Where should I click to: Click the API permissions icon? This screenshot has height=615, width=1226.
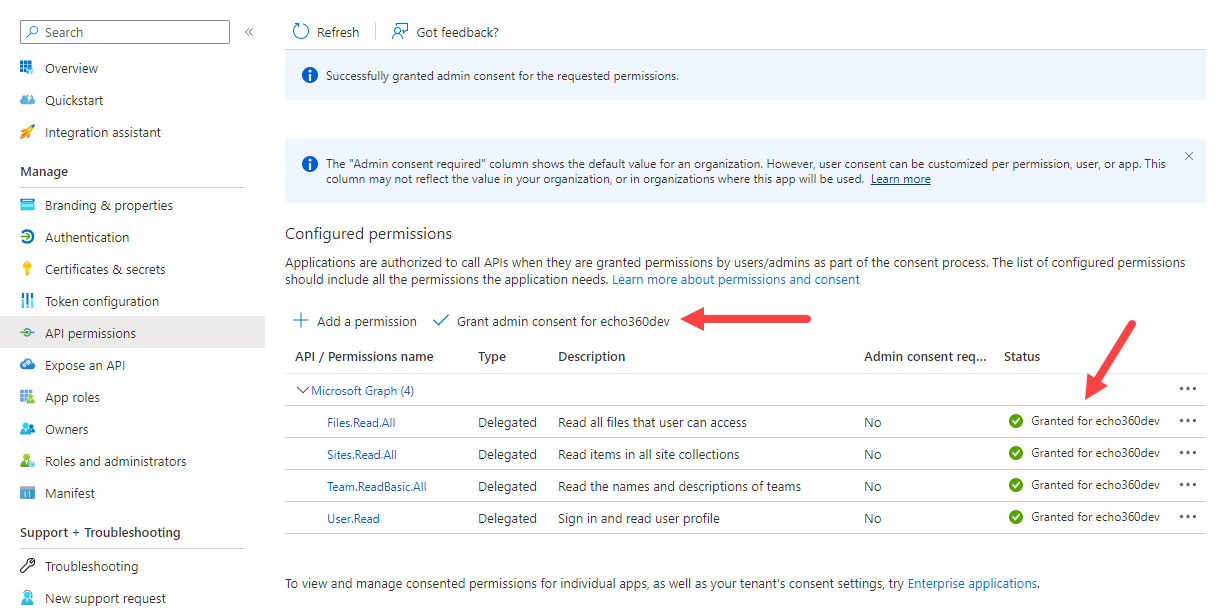pos(27,333)
